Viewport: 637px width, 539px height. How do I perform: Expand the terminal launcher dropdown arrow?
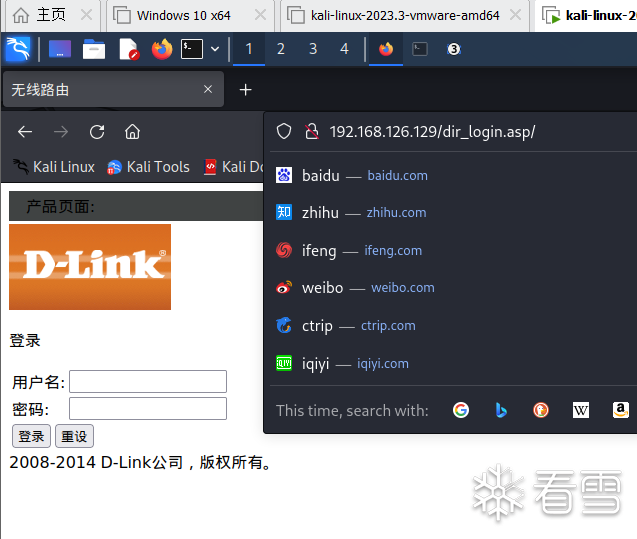(215, 49)
